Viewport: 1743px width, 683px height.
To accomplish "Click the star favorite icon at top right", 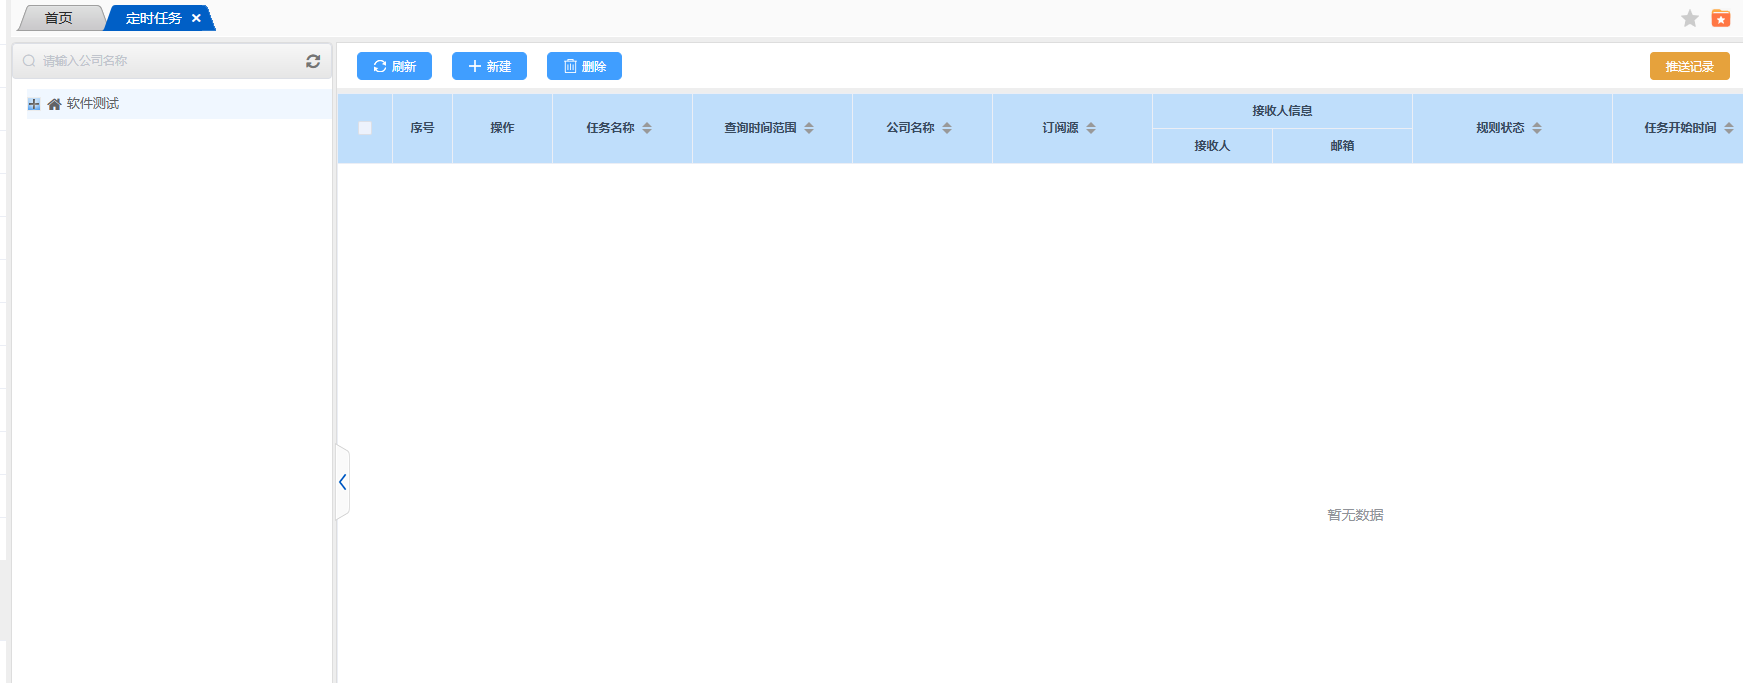I will [1690, 19].
